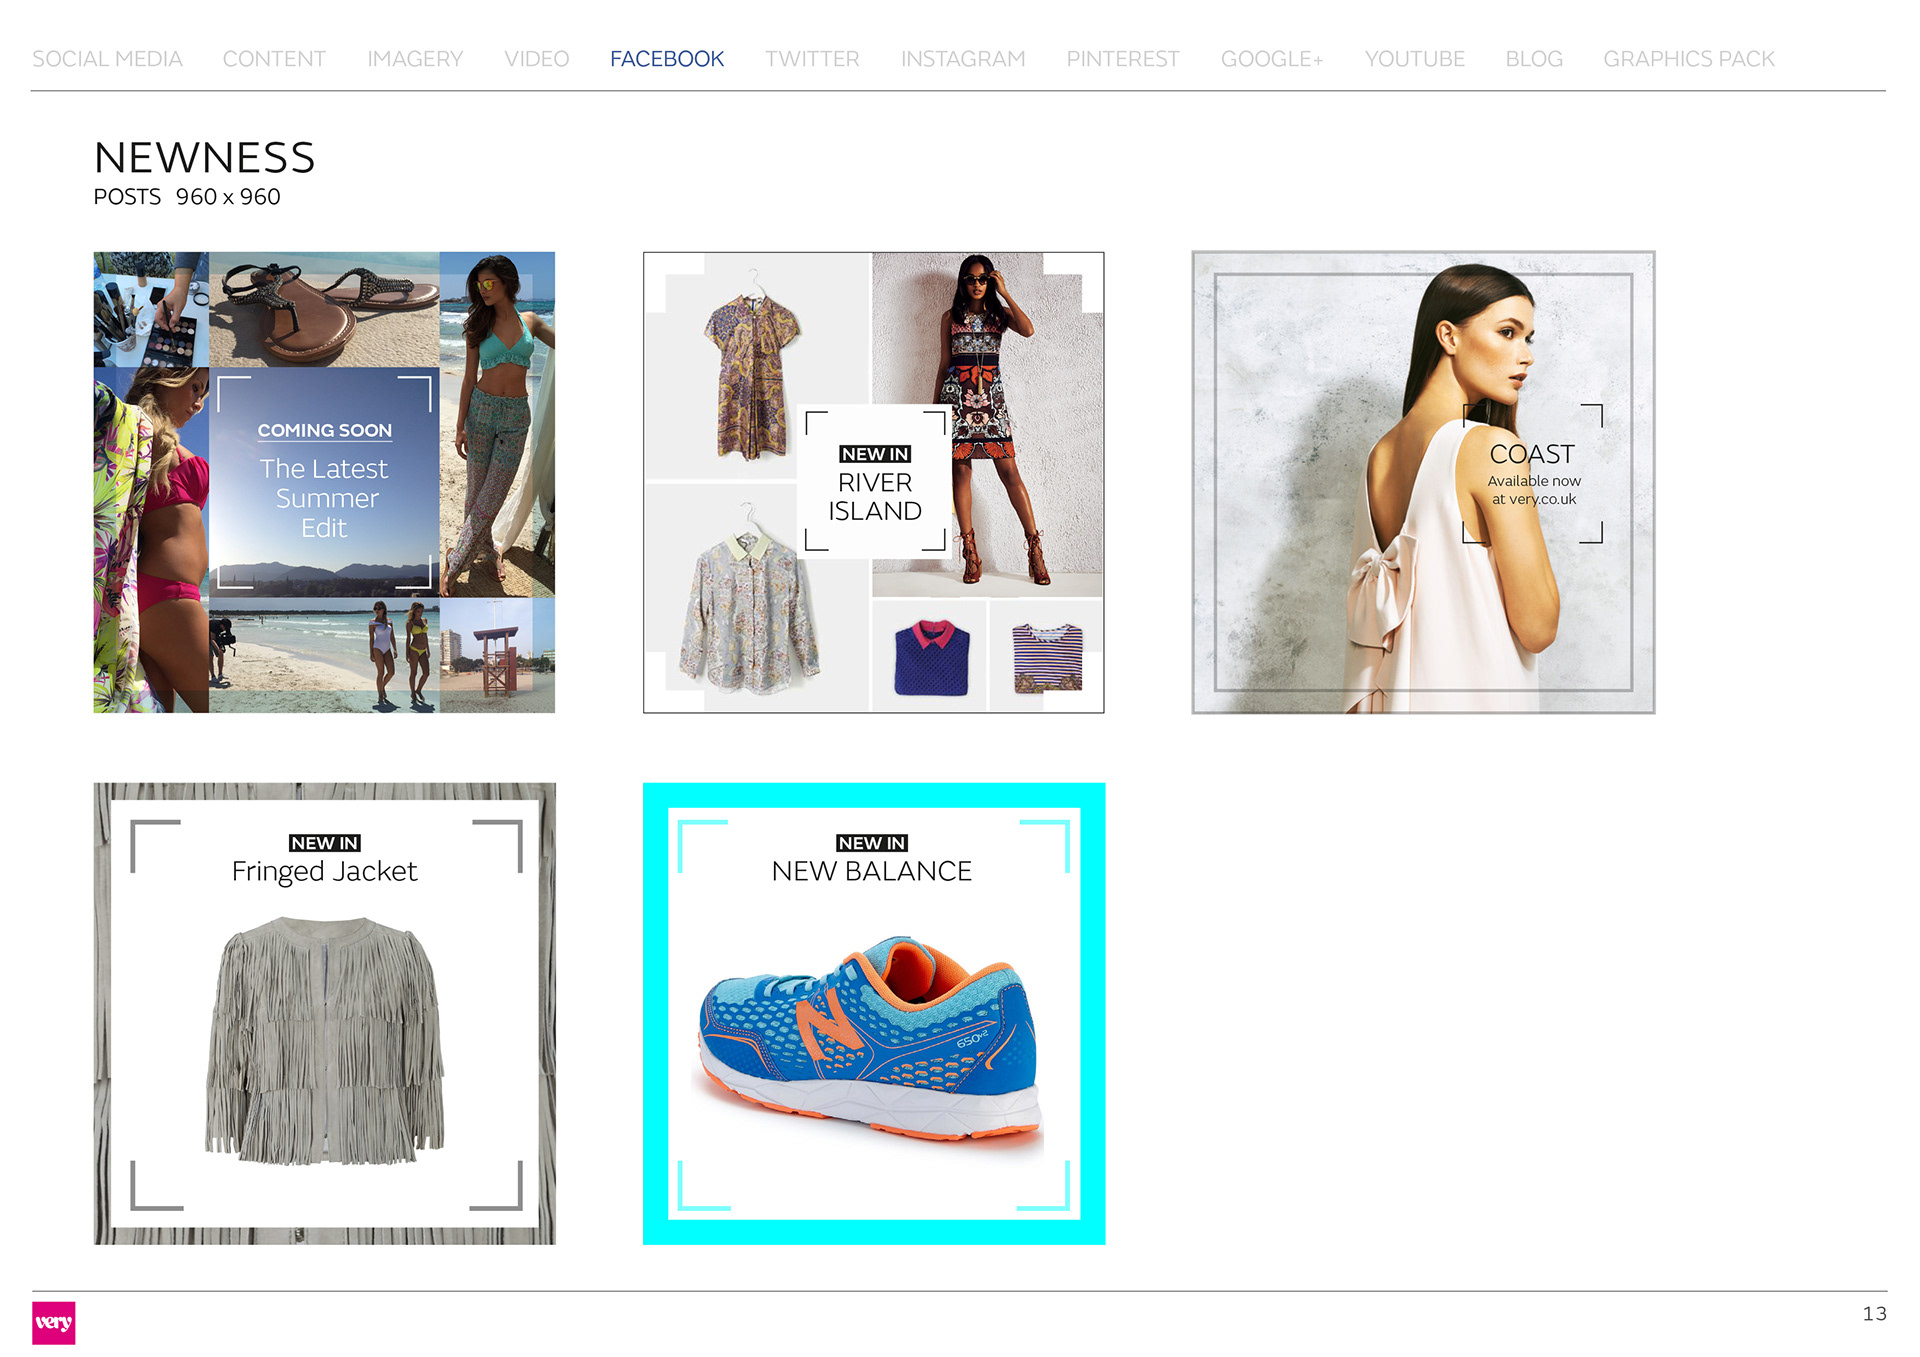This screenshot has width=1920, height=1357.
Task: Select the Blog tab
Action: 1534,59
